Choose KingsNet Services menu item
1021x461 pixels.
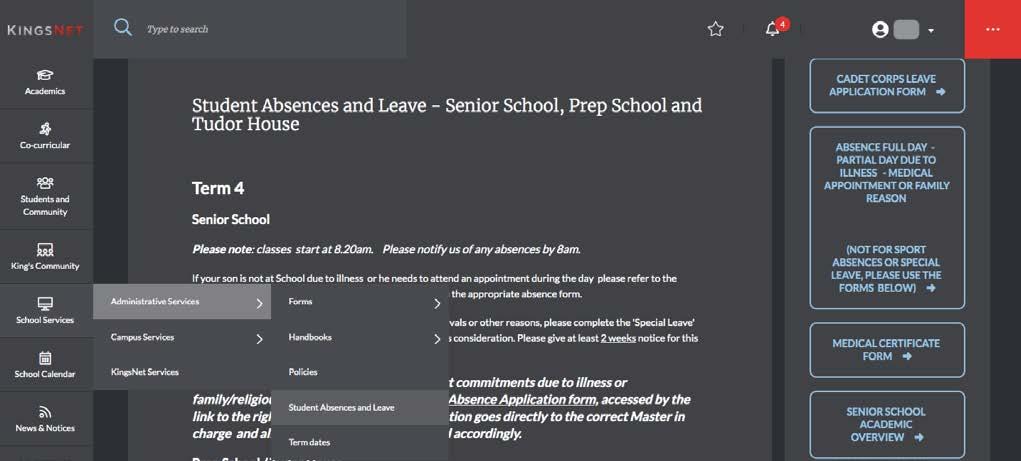[145, 372]
